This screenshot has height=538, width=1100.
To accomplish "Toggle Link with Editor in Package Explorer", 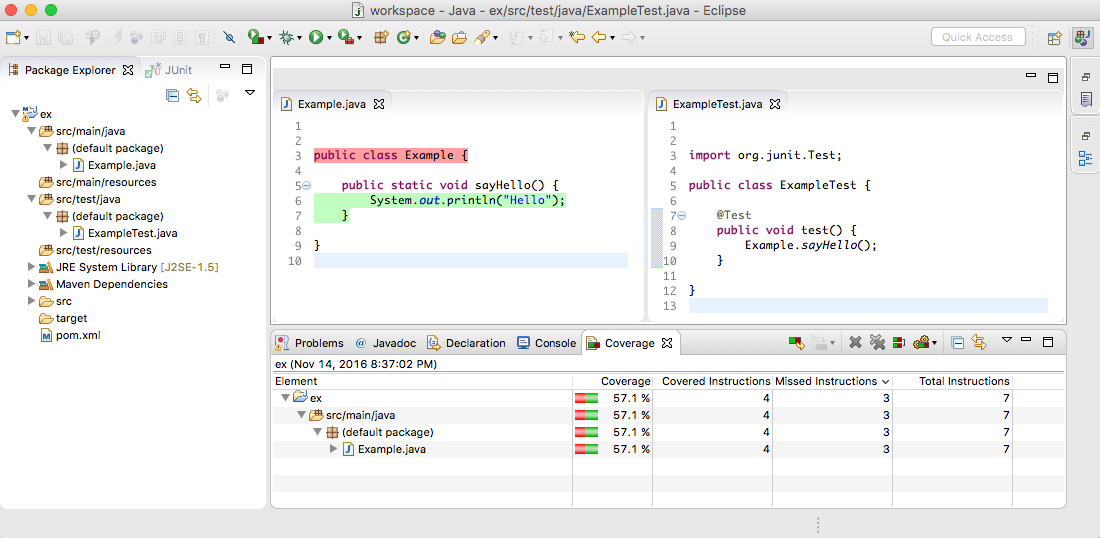I will click(194, 95).
